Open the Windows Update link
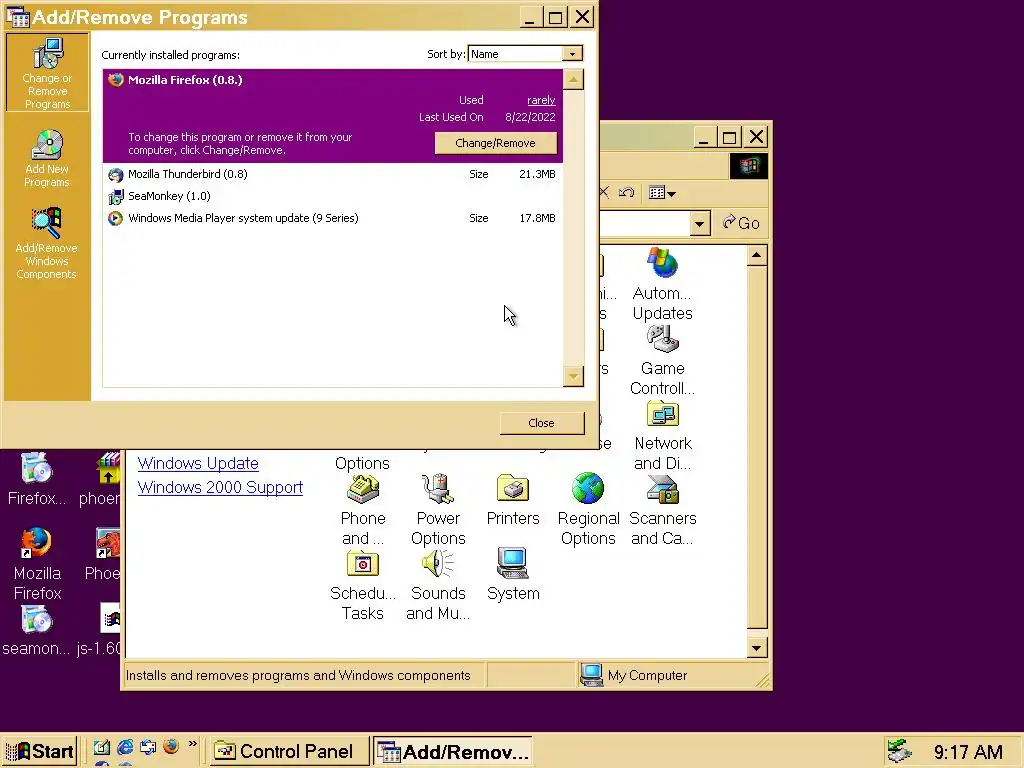1024x768 pixels. 198,463
